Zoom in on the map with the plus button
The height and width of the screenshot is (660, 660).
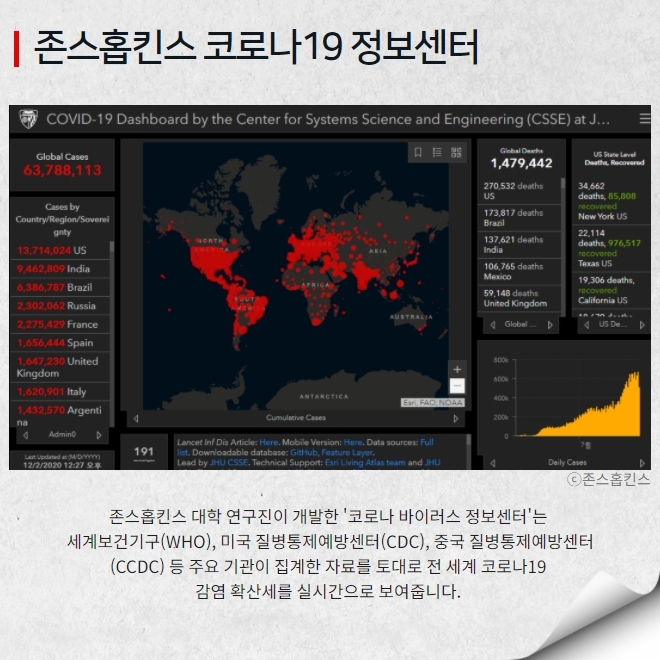457,370
